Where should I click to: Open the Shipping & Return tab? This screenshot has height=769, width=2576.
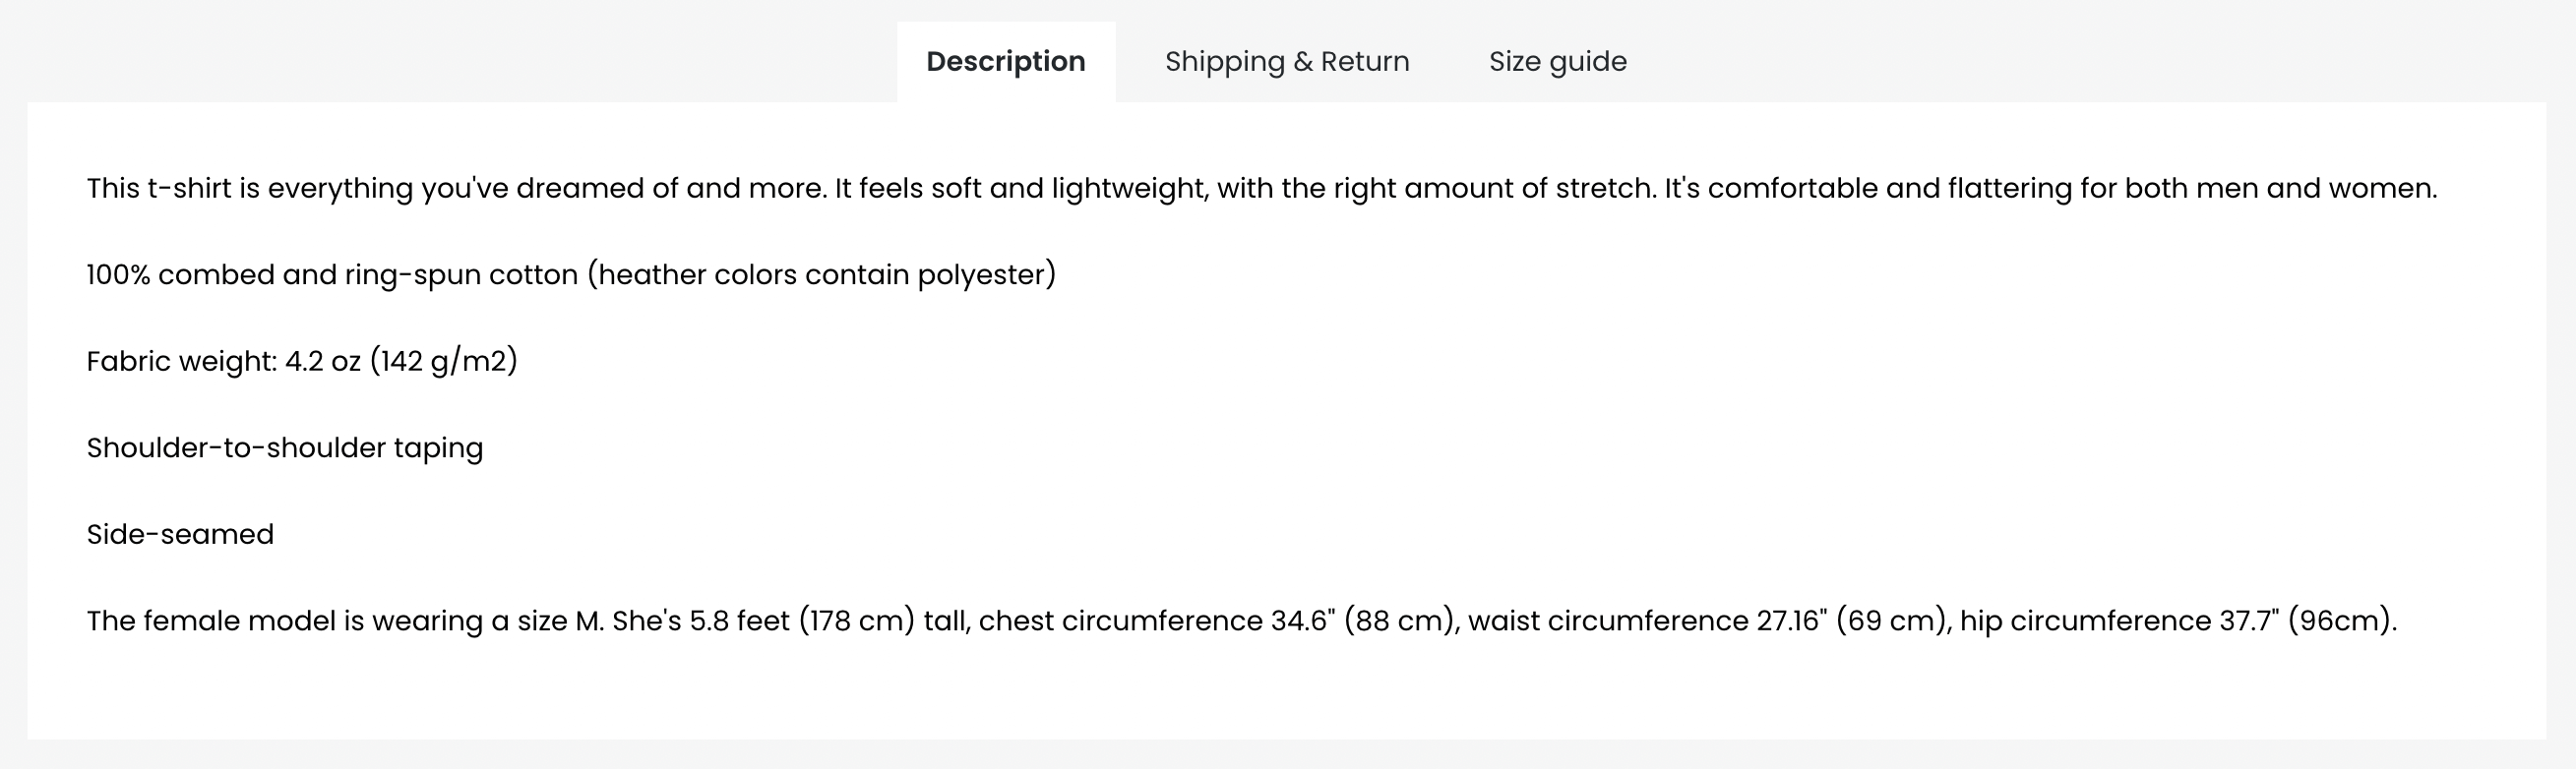[x=1286, y=62]
